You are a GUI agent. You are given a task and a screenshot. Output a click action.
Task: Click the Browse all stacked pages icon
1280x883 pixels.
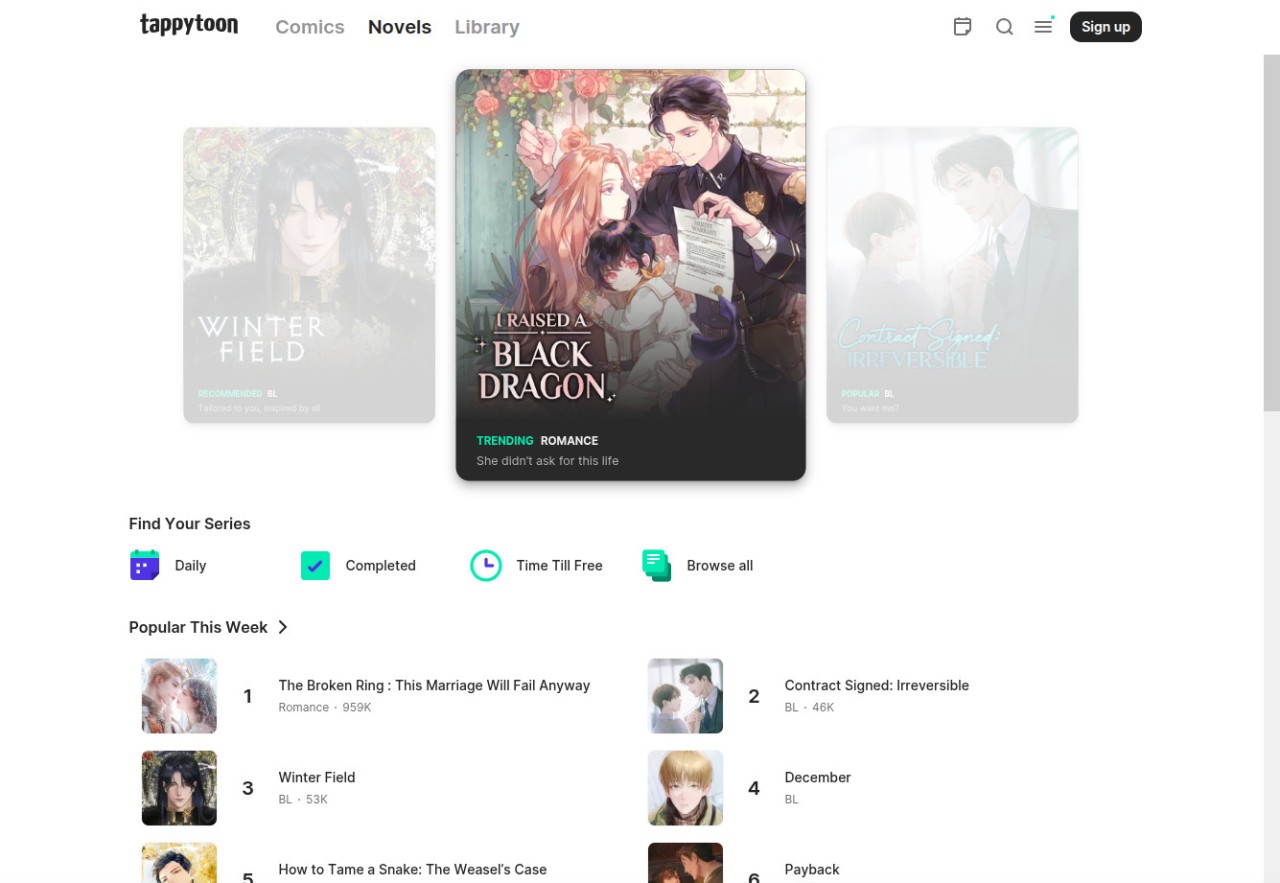click(x=656, y=565)
